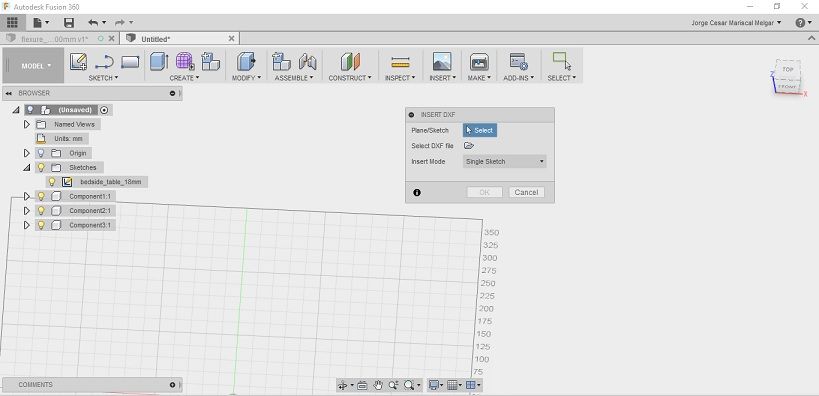The height and width of the screenshot is (396, 819).
Task: Open the Viewports layout dropdown
Action: [x=473, y=386]
